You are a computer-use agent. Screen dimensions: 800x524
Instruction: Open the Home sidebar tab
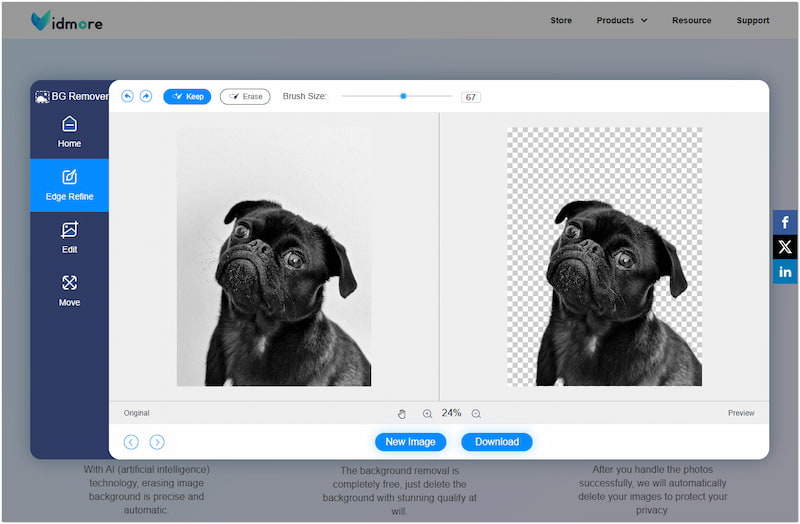pyautogui.click(x=69, y=132)
